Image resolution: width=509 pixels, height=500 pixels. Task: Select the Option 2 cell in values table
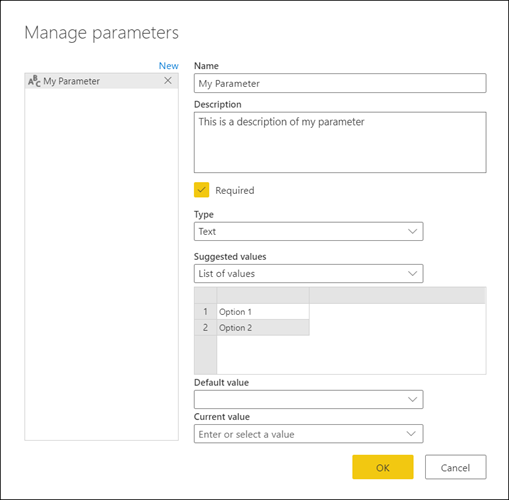point(263,327)
